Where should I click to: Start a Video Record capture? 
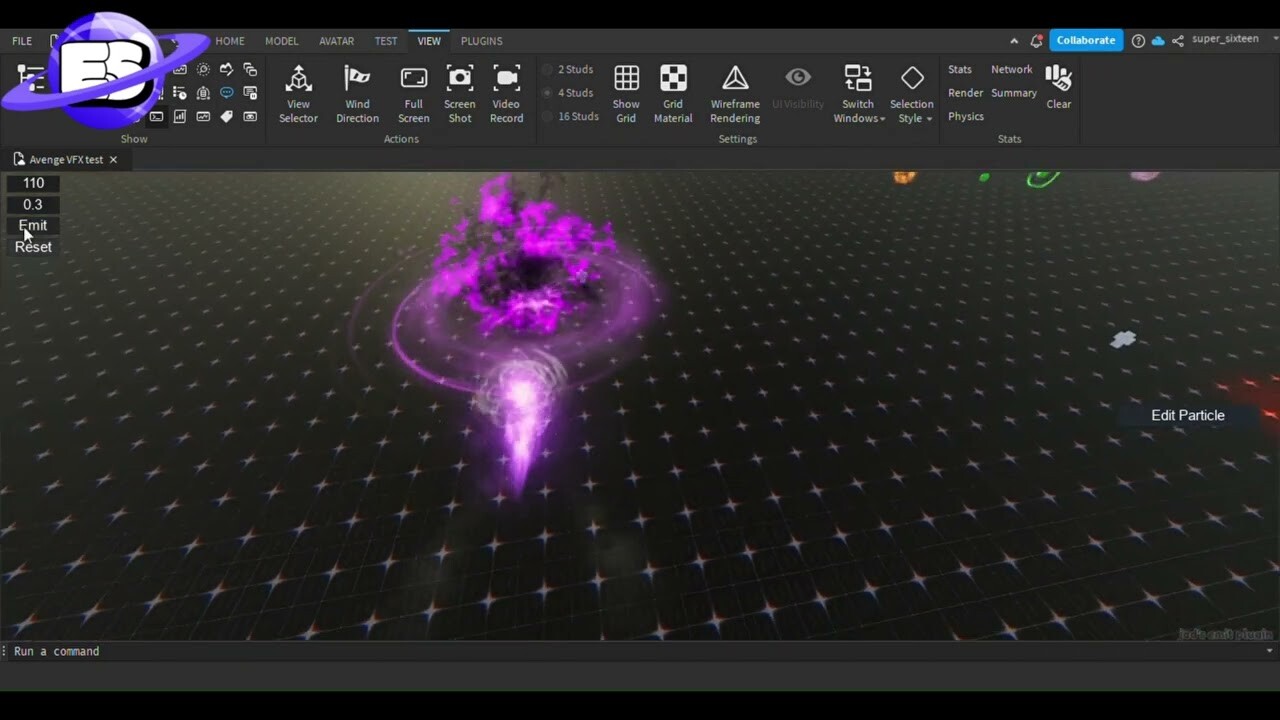click(506, 92)
